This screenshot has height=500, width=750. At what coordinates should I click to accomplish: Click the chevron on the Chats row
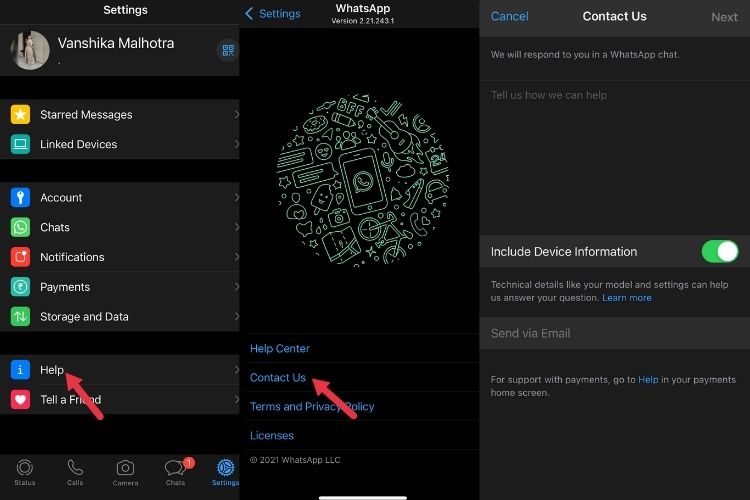coord(236,227)
